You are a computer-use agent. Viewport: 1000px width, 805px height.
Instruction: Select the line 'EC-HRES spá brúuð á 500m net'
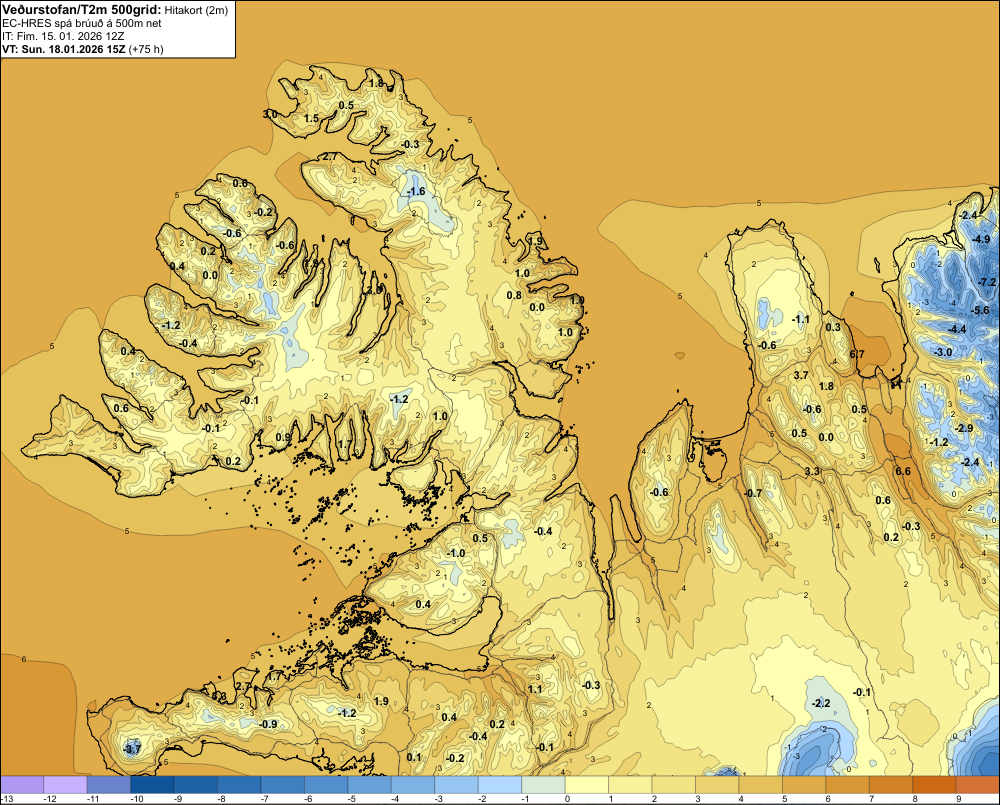coord(82,24)
